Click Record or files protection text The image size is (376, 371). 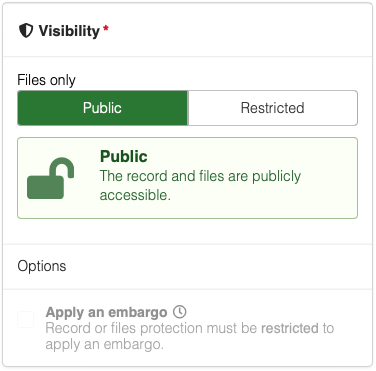(x=151, y=328)
